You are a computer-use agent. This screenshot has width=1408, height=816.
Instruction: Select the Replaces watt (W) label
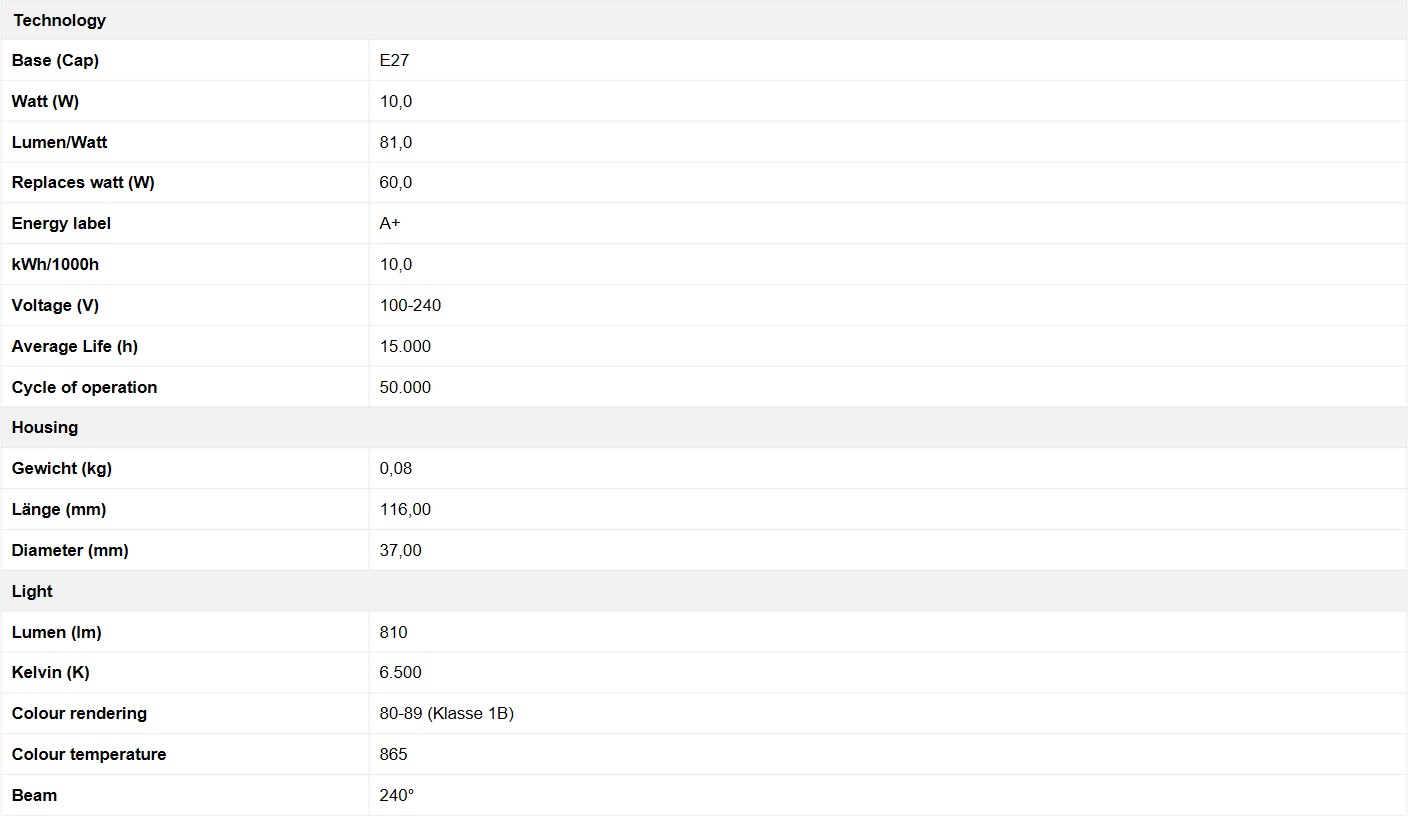[x=83, y=182]
